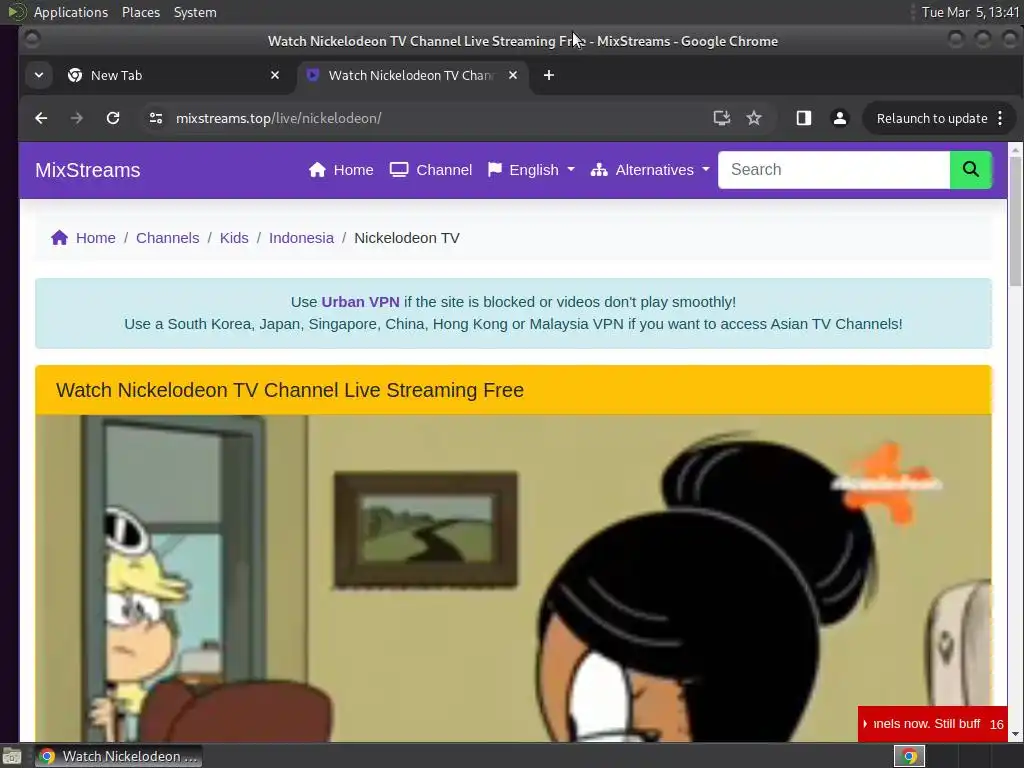The width and height of the screenshot is (1024, 768).
Task: Open the Chrome side panel icon
Action: point(803,118)
